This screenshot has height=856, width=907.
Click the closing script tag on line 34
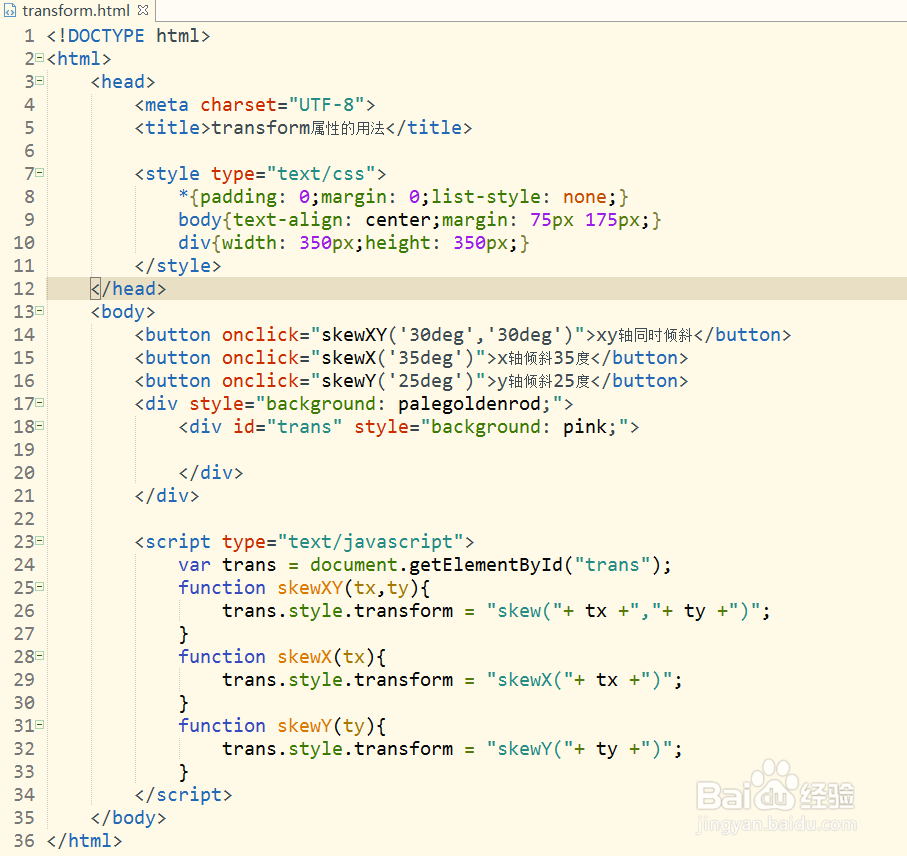coord(183,795)
